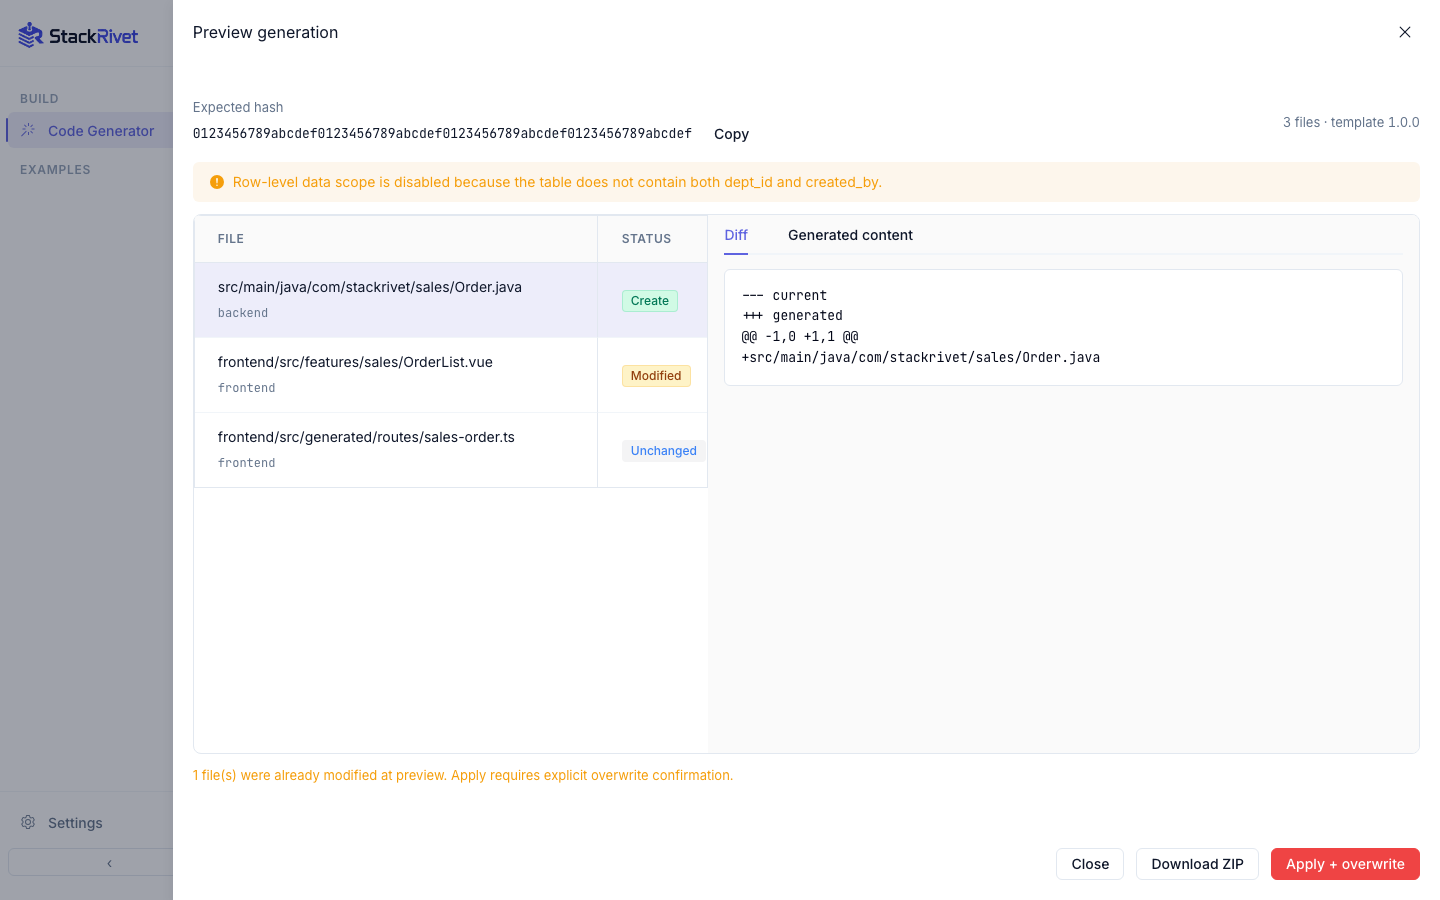Click the Unchanged status badge
The image size is (1440, 900).
(664, 451)
